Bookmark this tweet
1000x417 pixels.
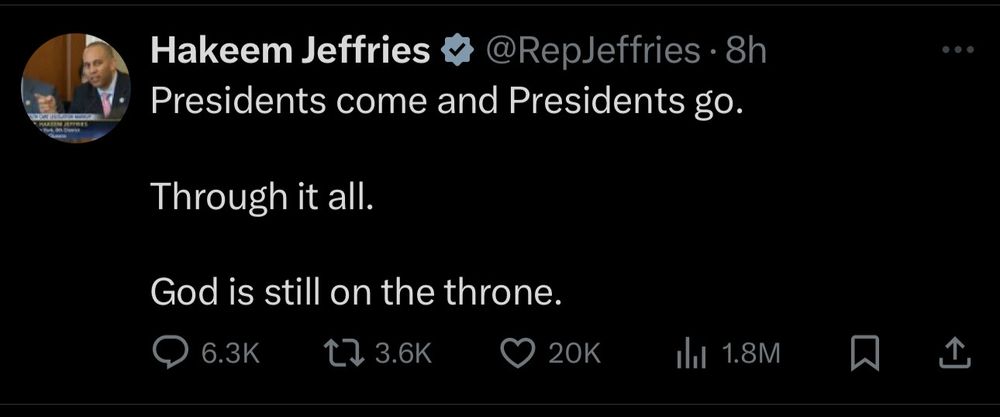[863, 352]
